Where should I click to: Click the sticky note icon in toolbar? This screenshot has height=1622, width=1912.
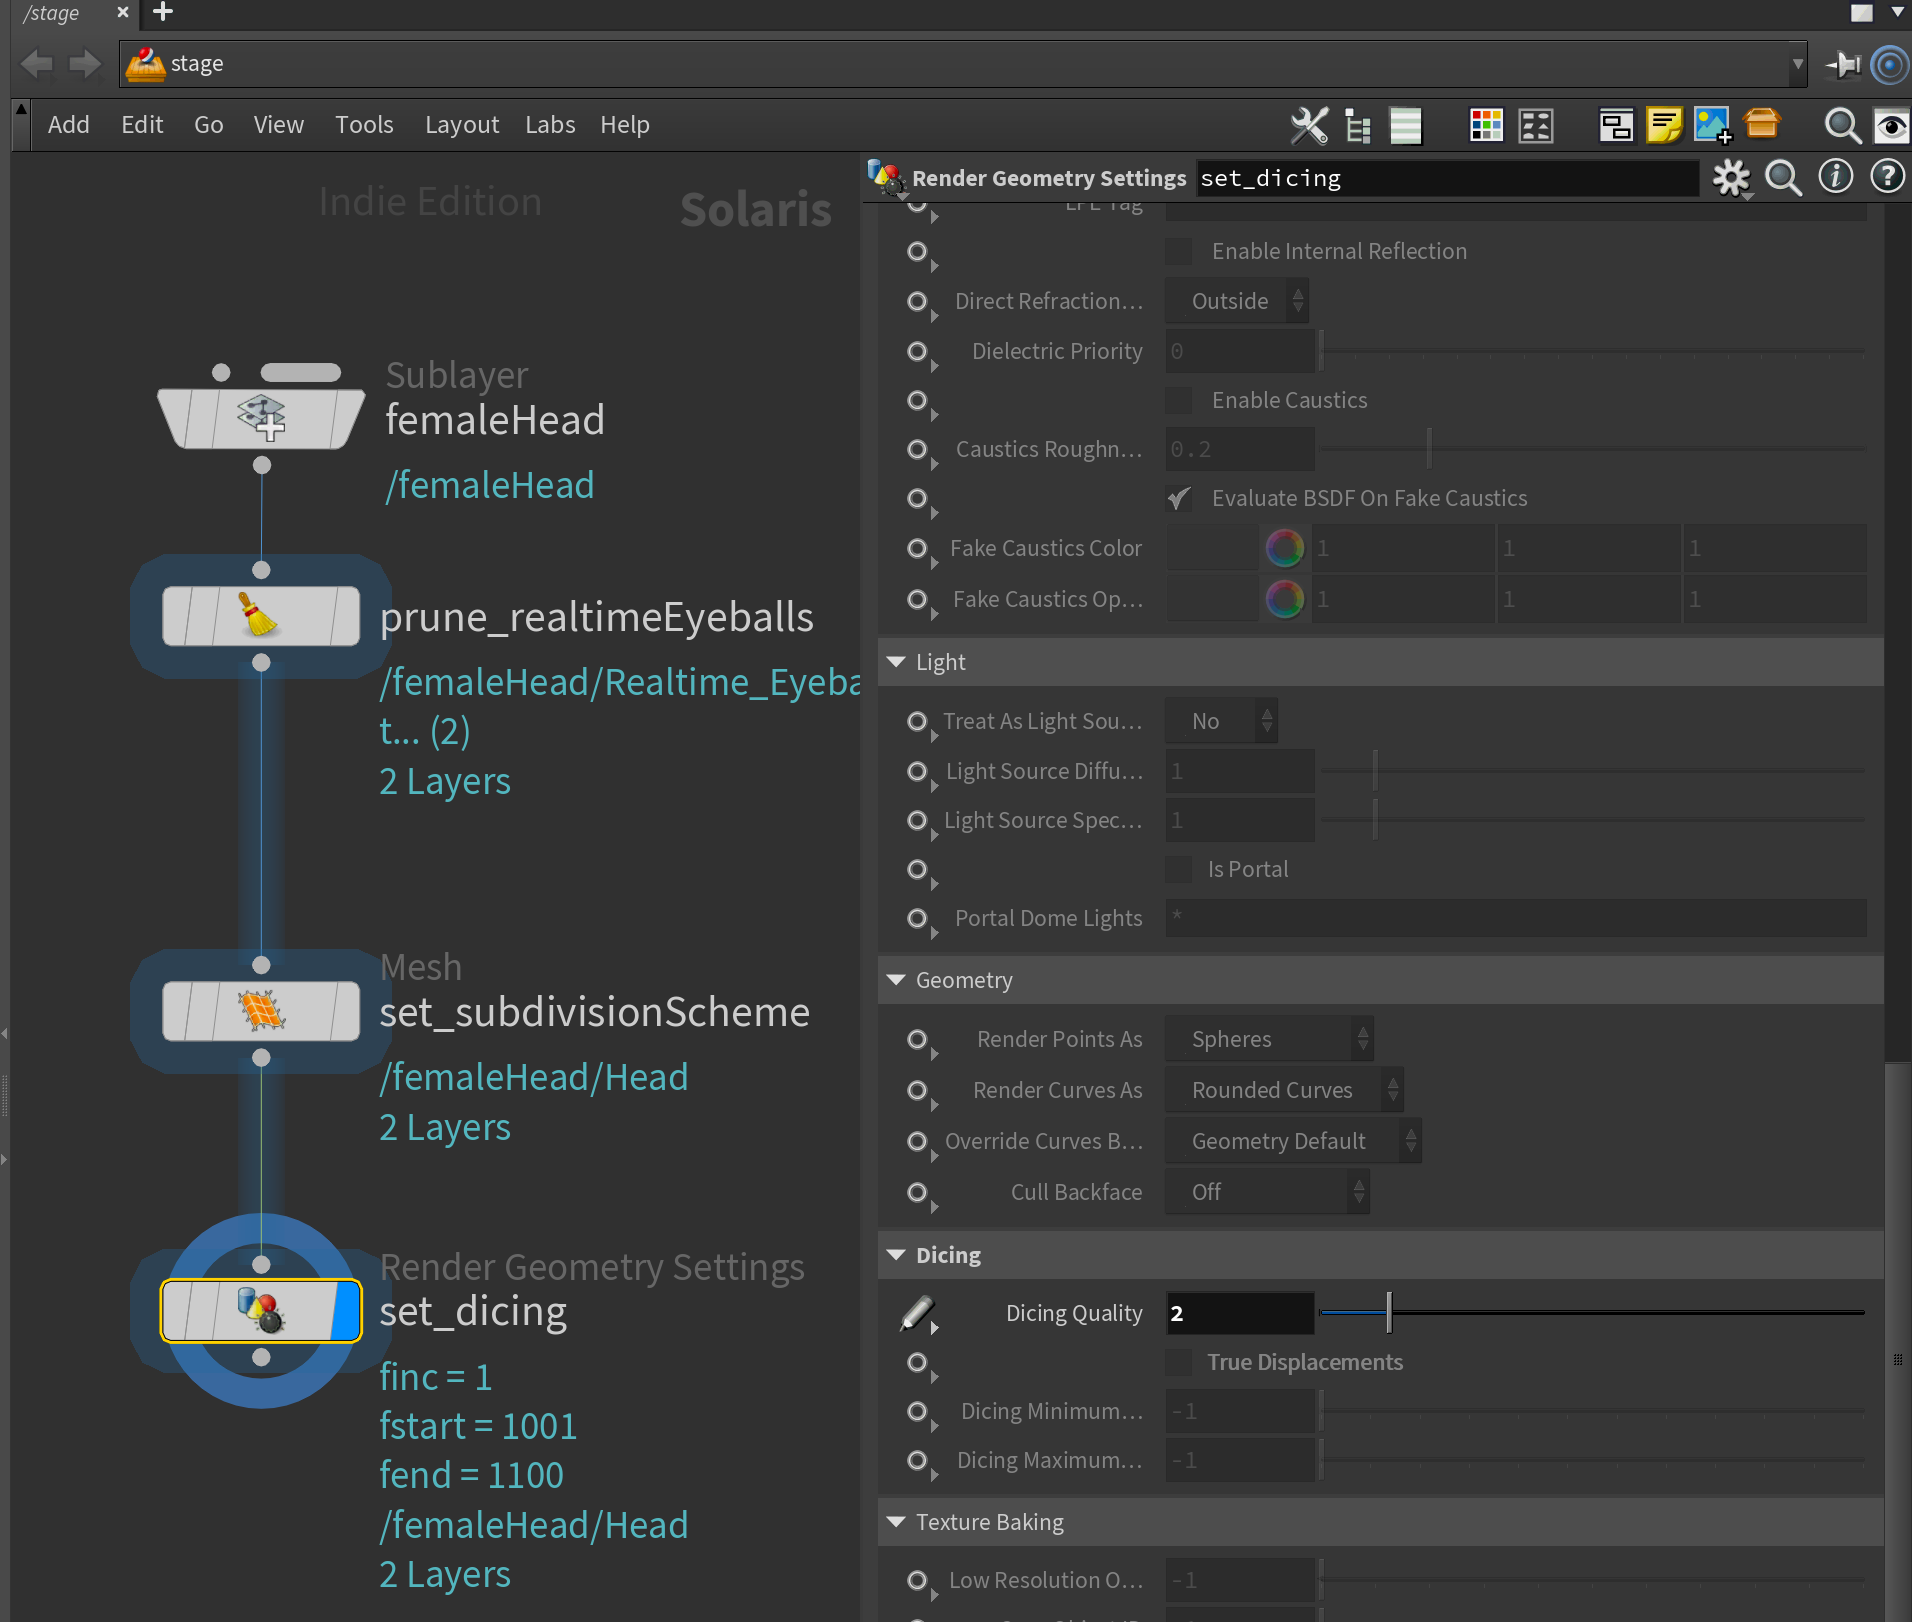pyautogui.click(x=1664, y=125)
